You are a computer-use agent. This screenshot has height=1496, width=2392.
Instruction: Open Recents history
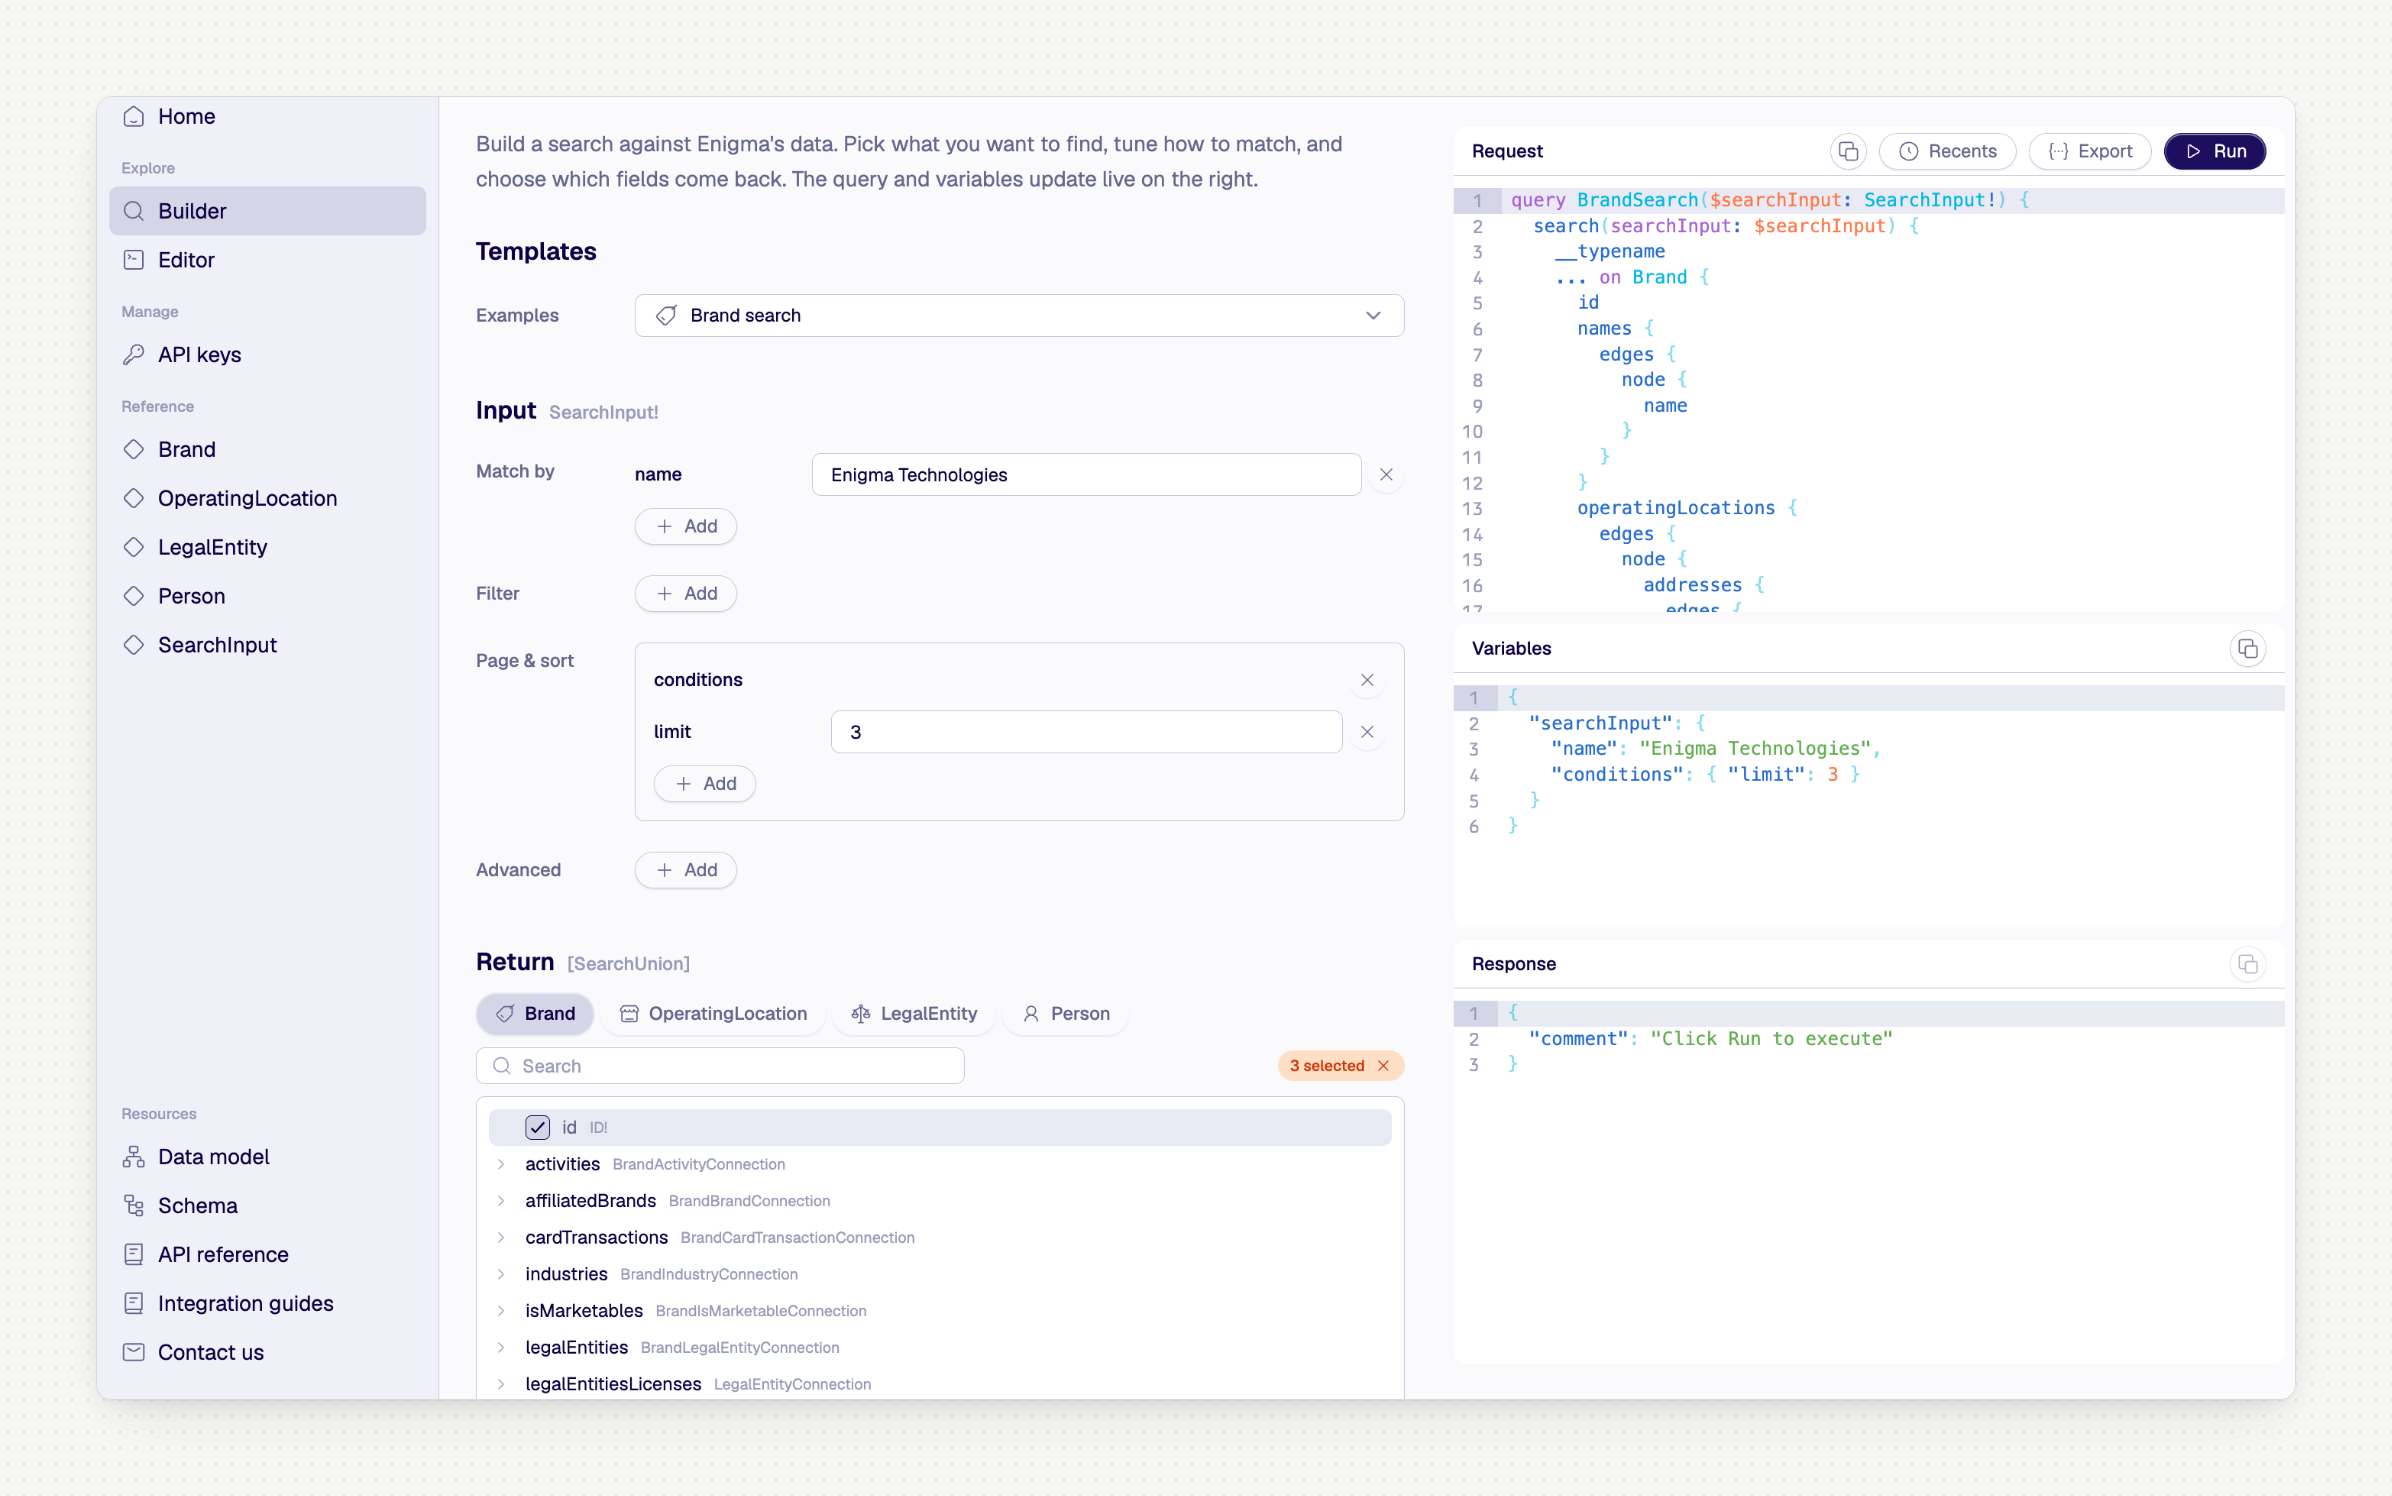(x=1947, y=151)
